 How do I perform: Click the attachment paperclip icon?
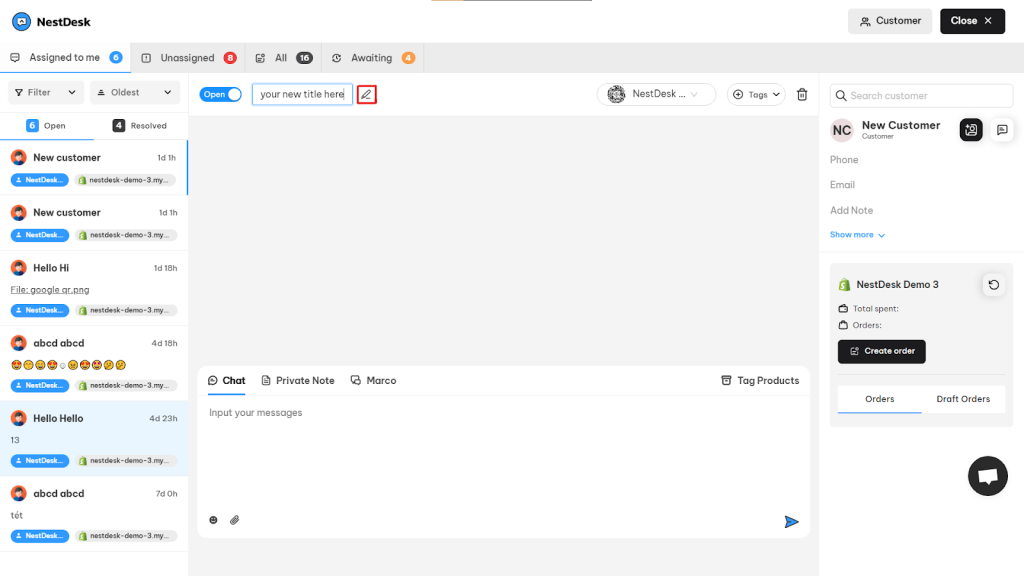pos(234,520)
